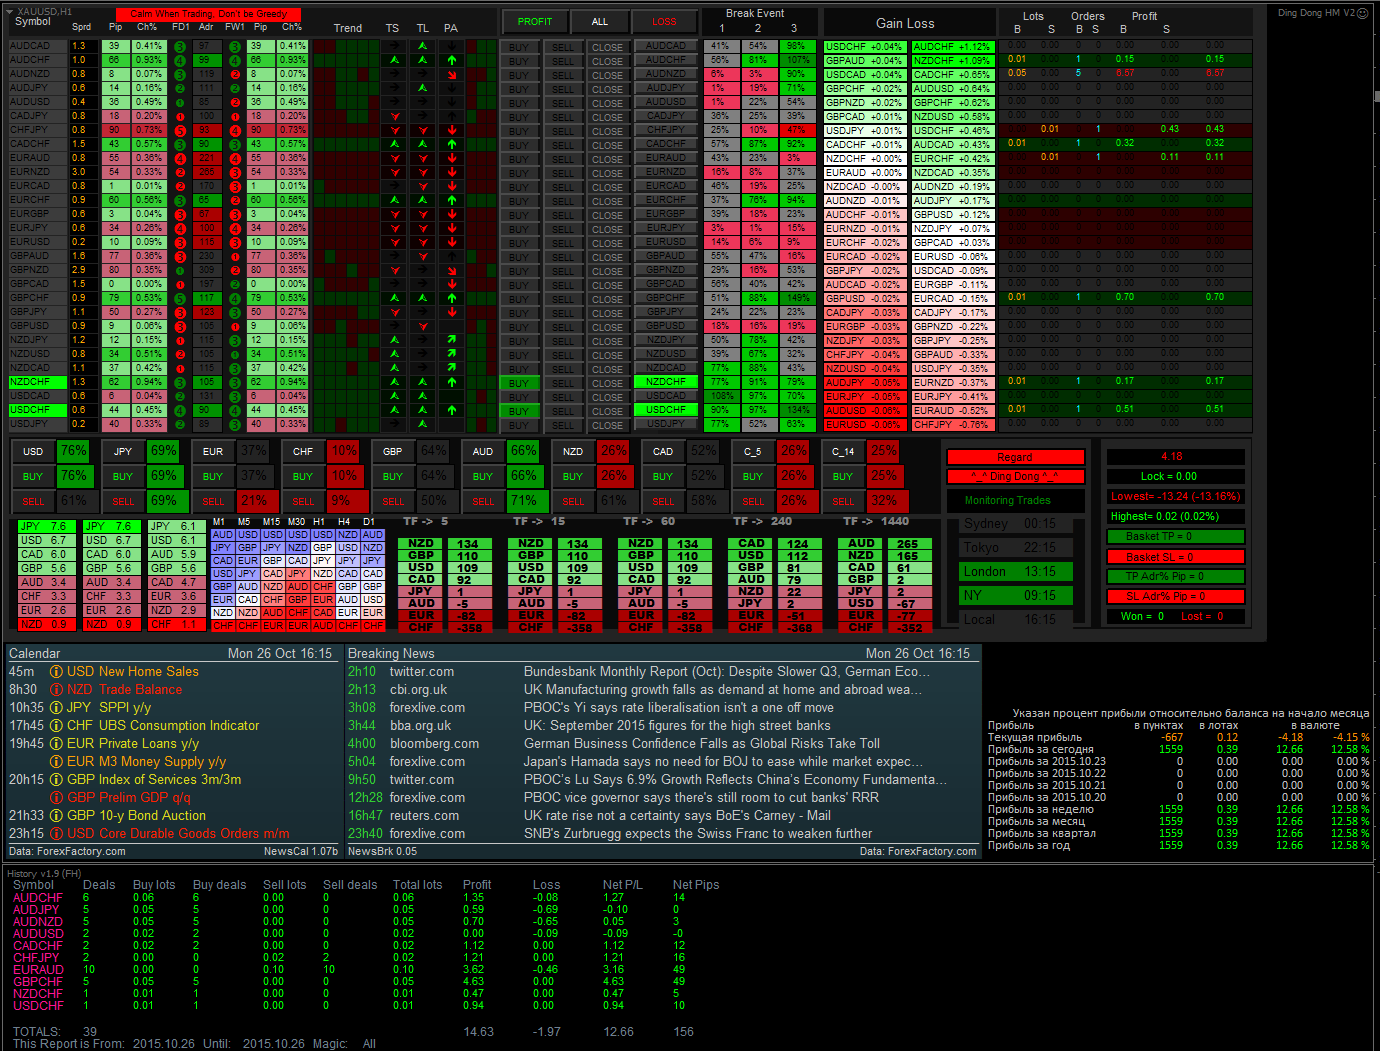The width and height of the screenshot is (1380, 1051).
Task: Click the TL trend arrow icon for AUDCAD
Action: [423, 46]
